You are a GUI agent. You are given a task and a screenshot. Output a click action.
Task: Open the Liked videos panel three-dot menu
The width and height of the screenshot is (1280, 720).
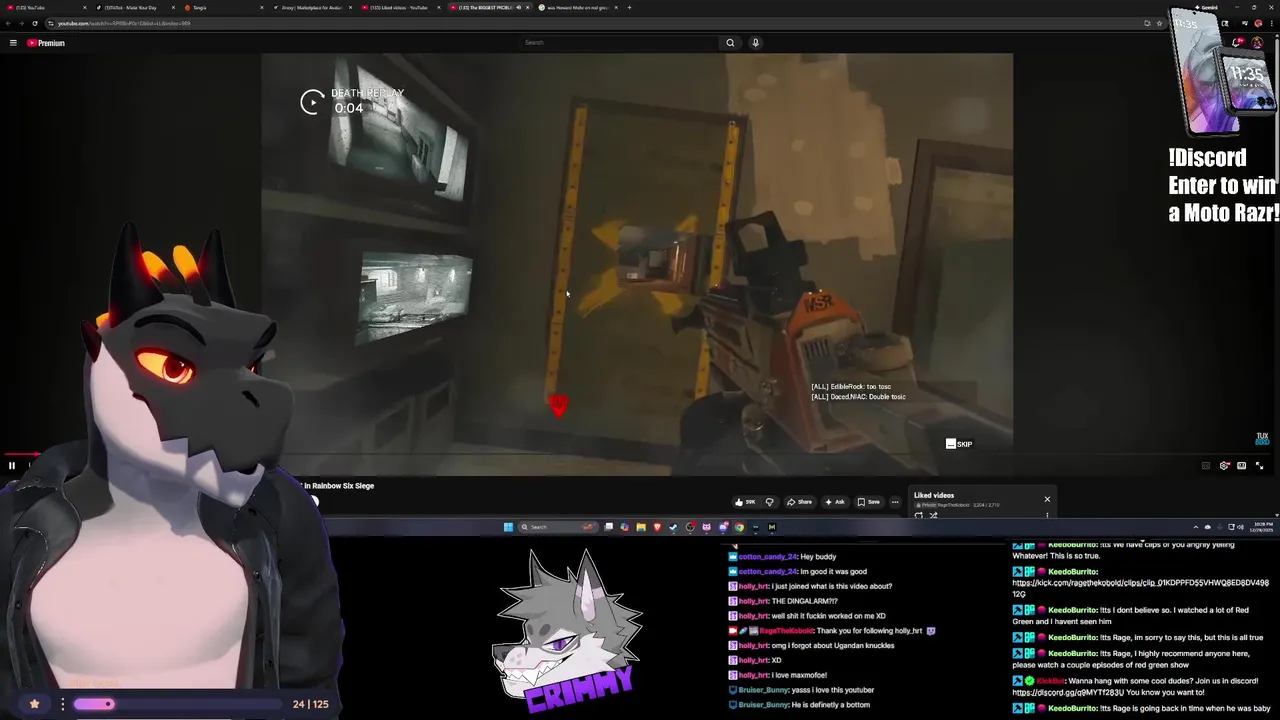point(1047,515)
